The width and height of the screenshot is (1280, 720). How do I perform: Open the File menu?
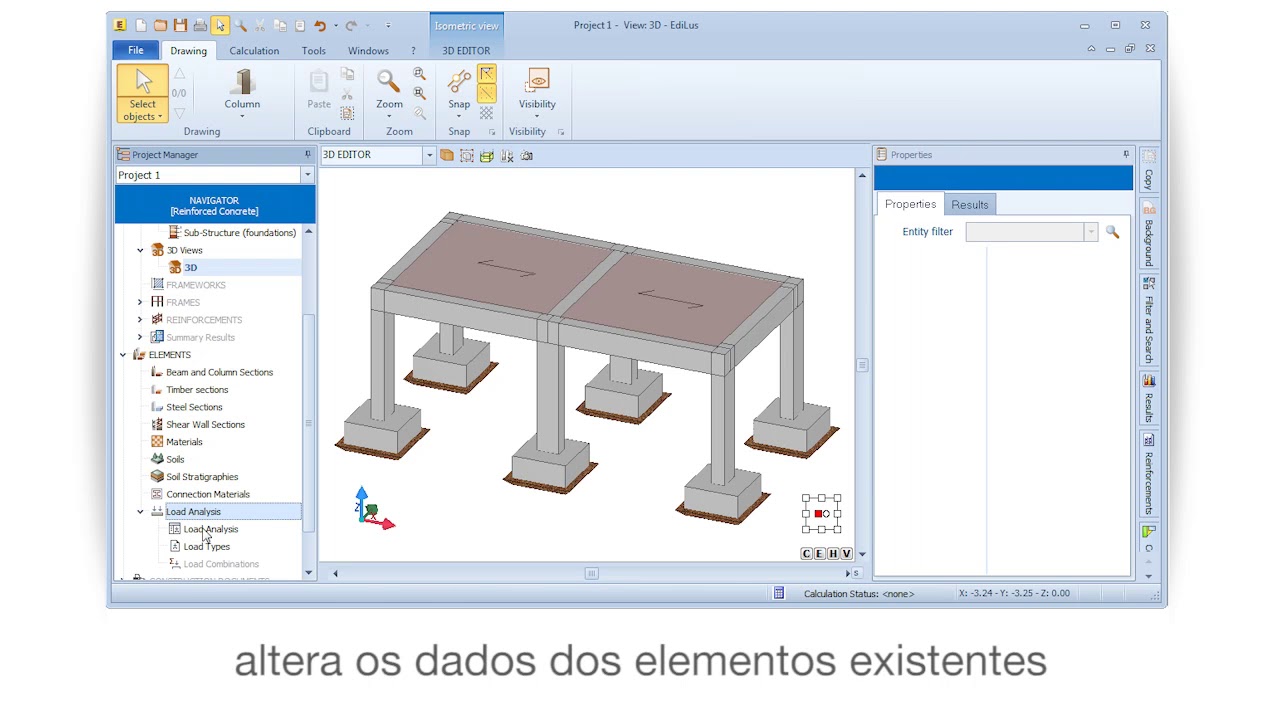click(x=135, y=50)
